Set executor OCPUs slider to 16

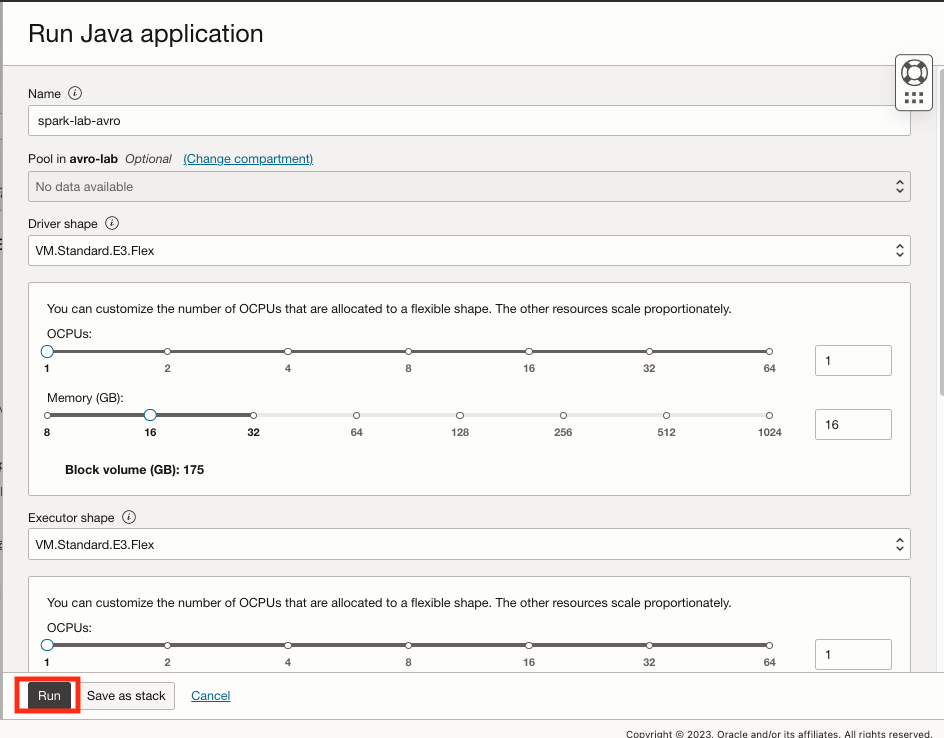[x=529, y=646]
